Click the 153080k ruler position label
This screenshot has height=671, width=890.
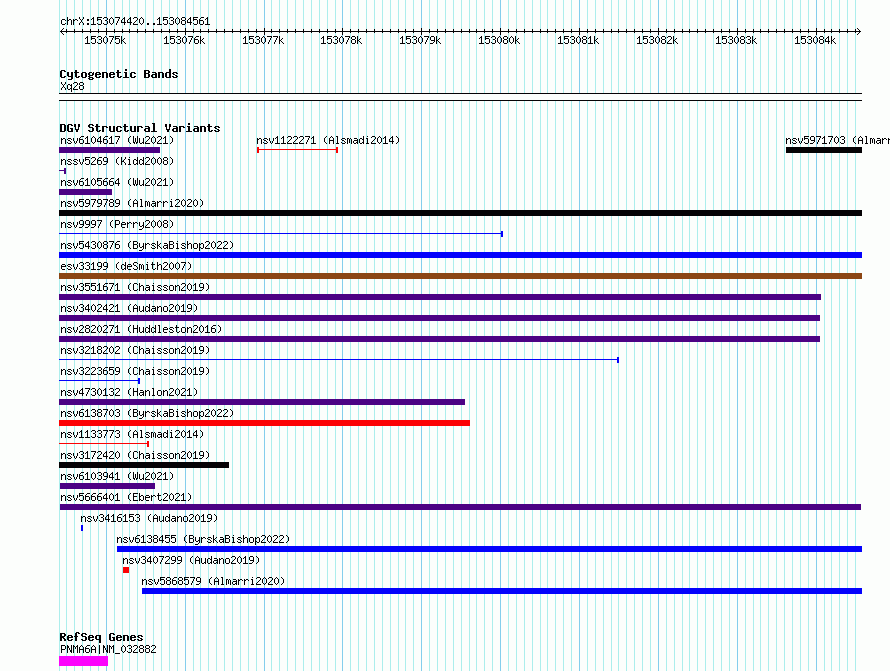pos(499,40)
